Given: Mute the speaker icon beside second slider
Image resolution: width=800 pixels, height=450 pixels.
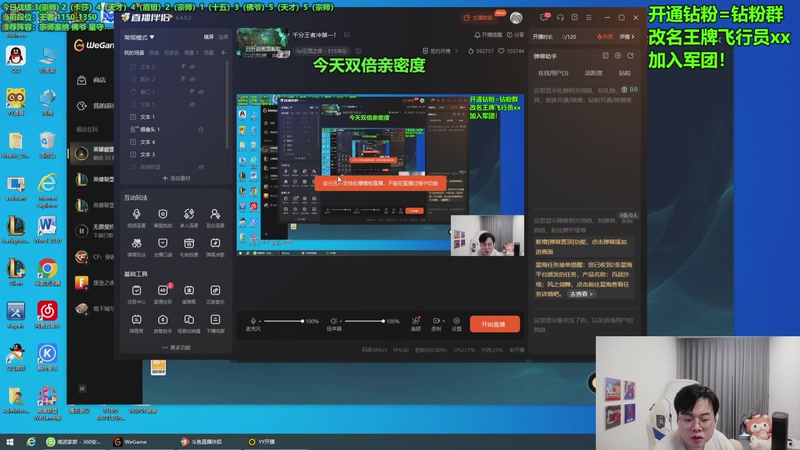Looking at the screenshot, I should coord(334,321).
